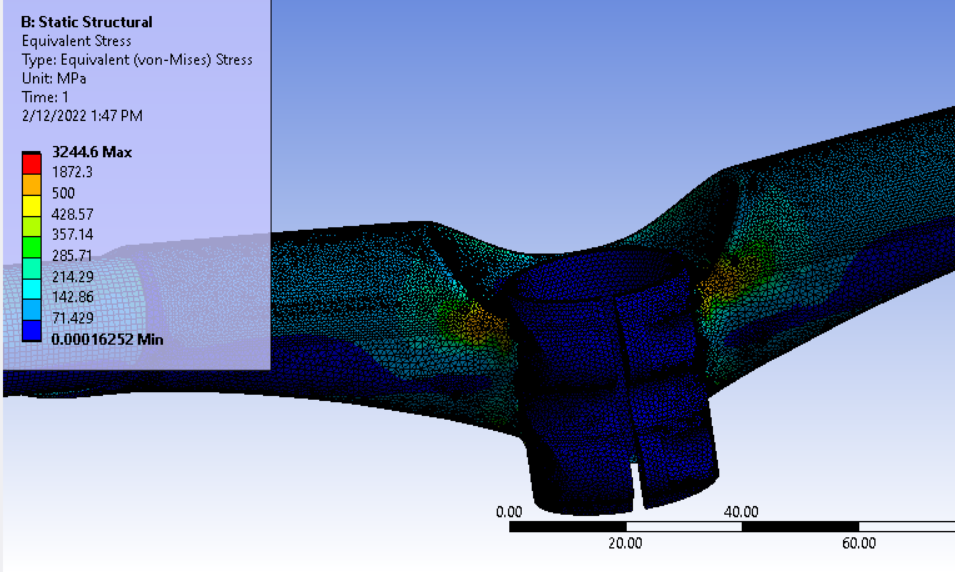Click the B: Static Structural title
The height and width of the screenshot is (572, 955).
(x=86, y=21)
